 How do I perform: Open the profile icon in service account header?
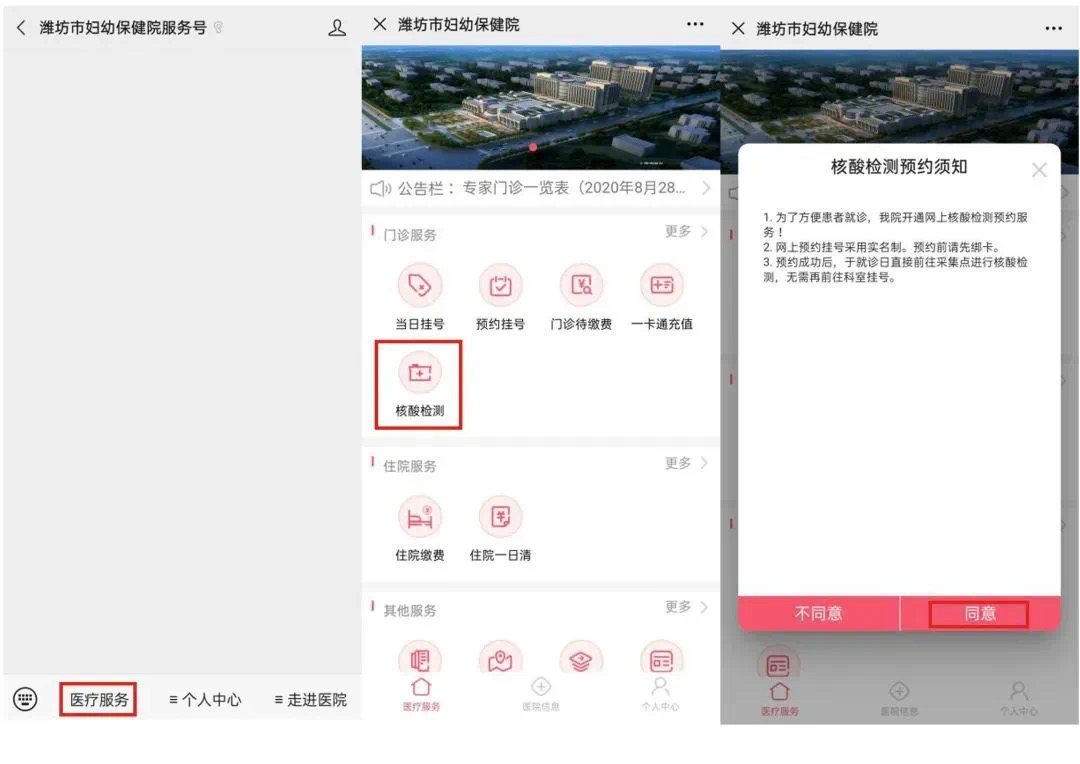[x=337, y=28]
